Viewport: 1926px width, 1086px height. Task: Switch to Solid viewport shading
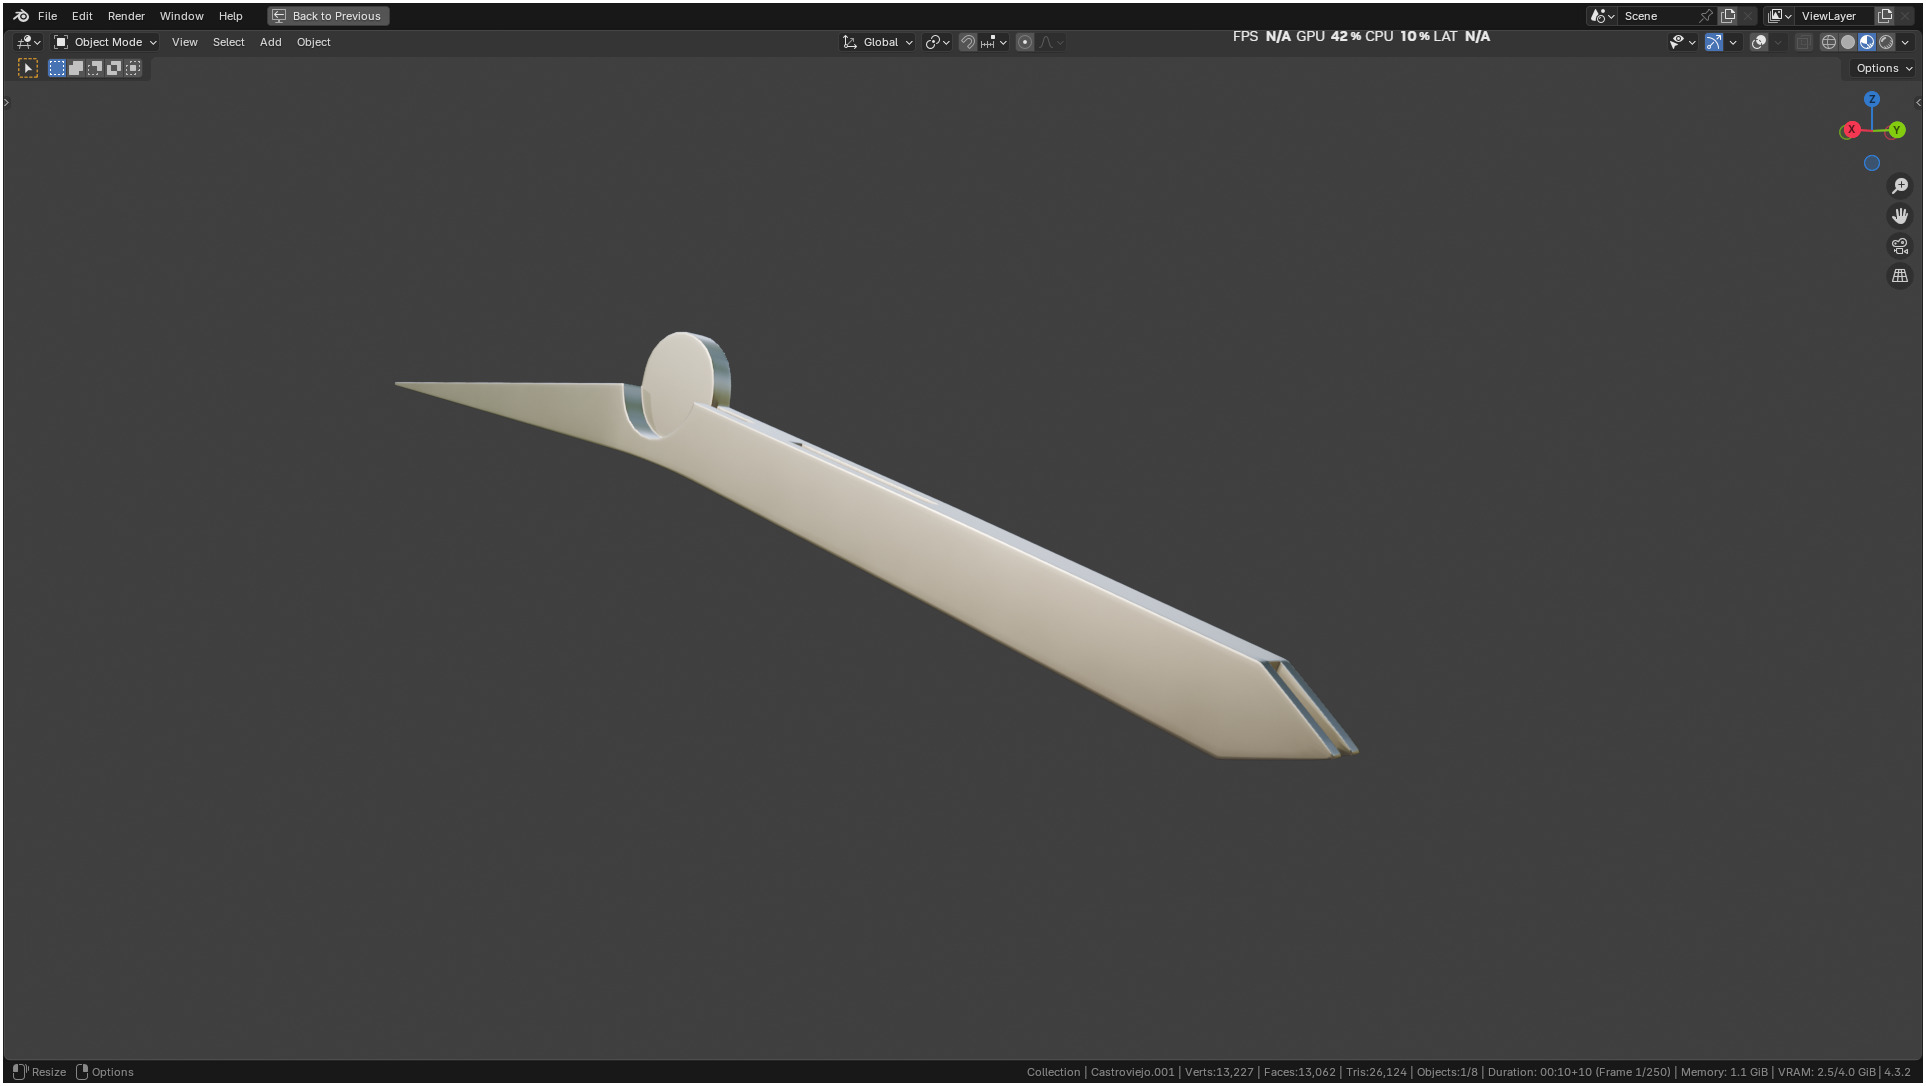pos(1848,42)
